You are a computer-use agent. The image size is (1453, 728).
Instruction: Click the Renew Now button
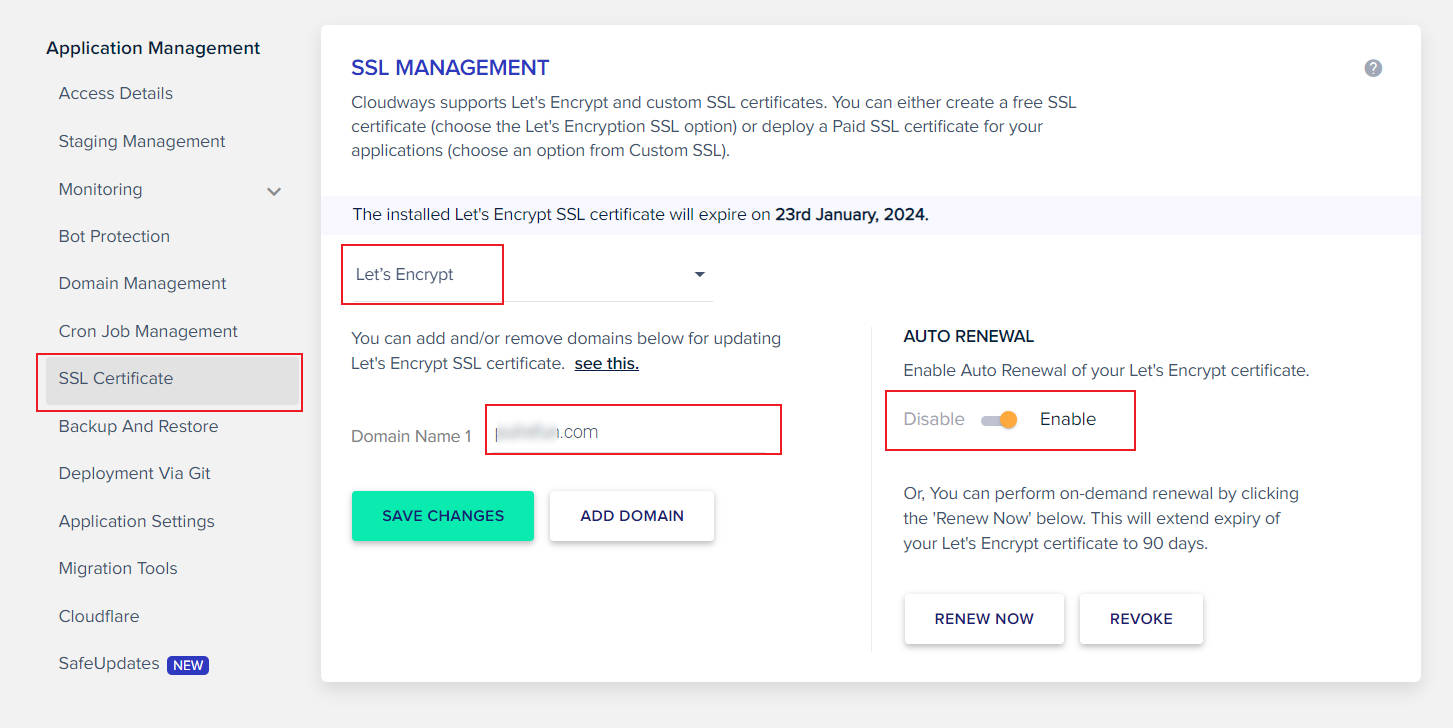click(x=984, y=619)
